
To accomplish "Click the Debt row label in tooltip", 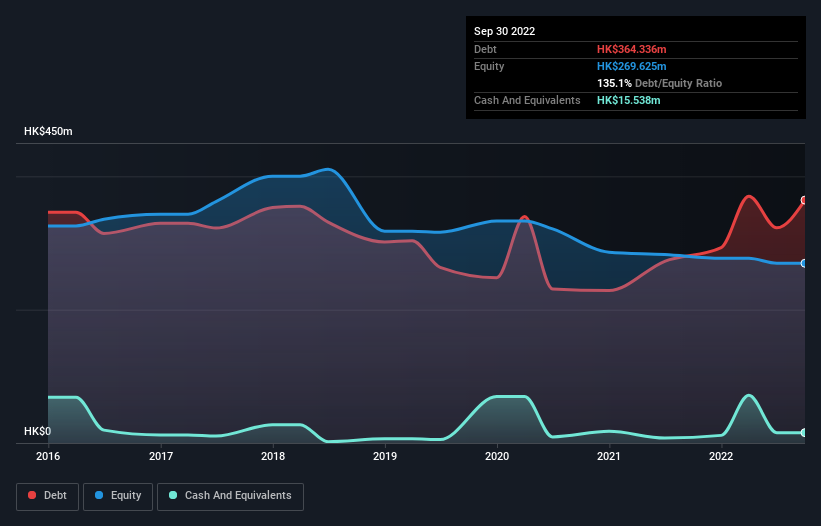I will 485,49.
